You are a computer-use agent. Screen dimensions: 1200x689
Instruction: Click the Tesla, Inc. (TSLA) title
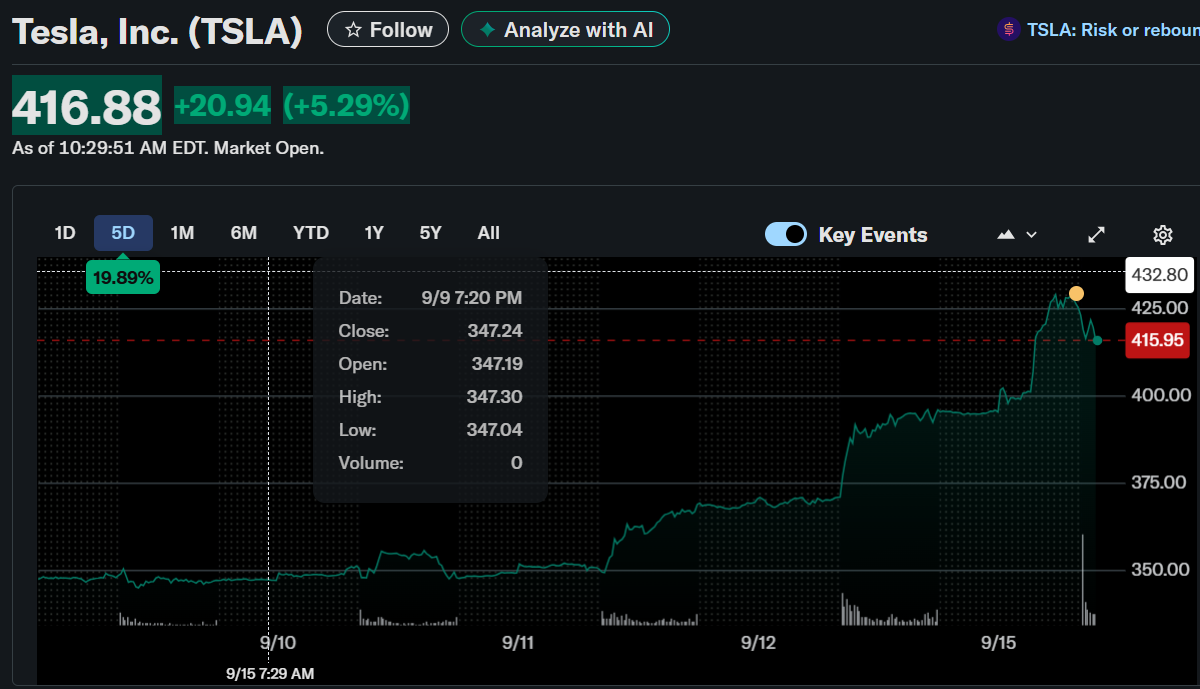[x=157, y=32]
